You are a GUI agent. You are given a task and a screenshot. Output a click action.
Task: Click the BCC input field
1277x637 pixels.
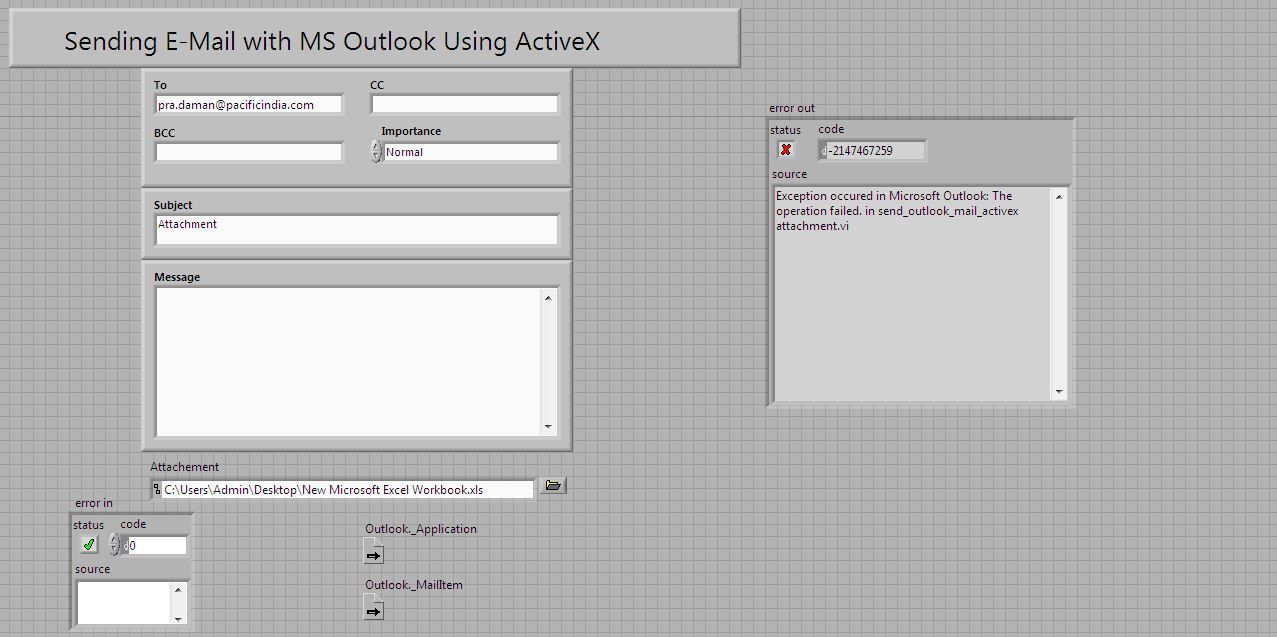click(x=247, y=151)
